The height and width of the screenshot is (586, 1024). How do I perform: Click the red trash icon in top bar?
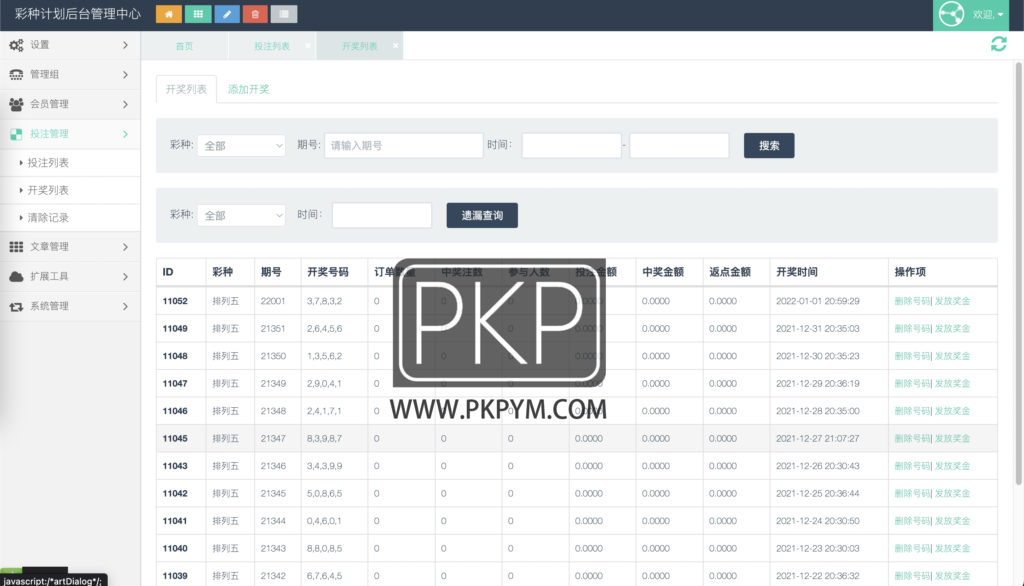coord(255,14)
